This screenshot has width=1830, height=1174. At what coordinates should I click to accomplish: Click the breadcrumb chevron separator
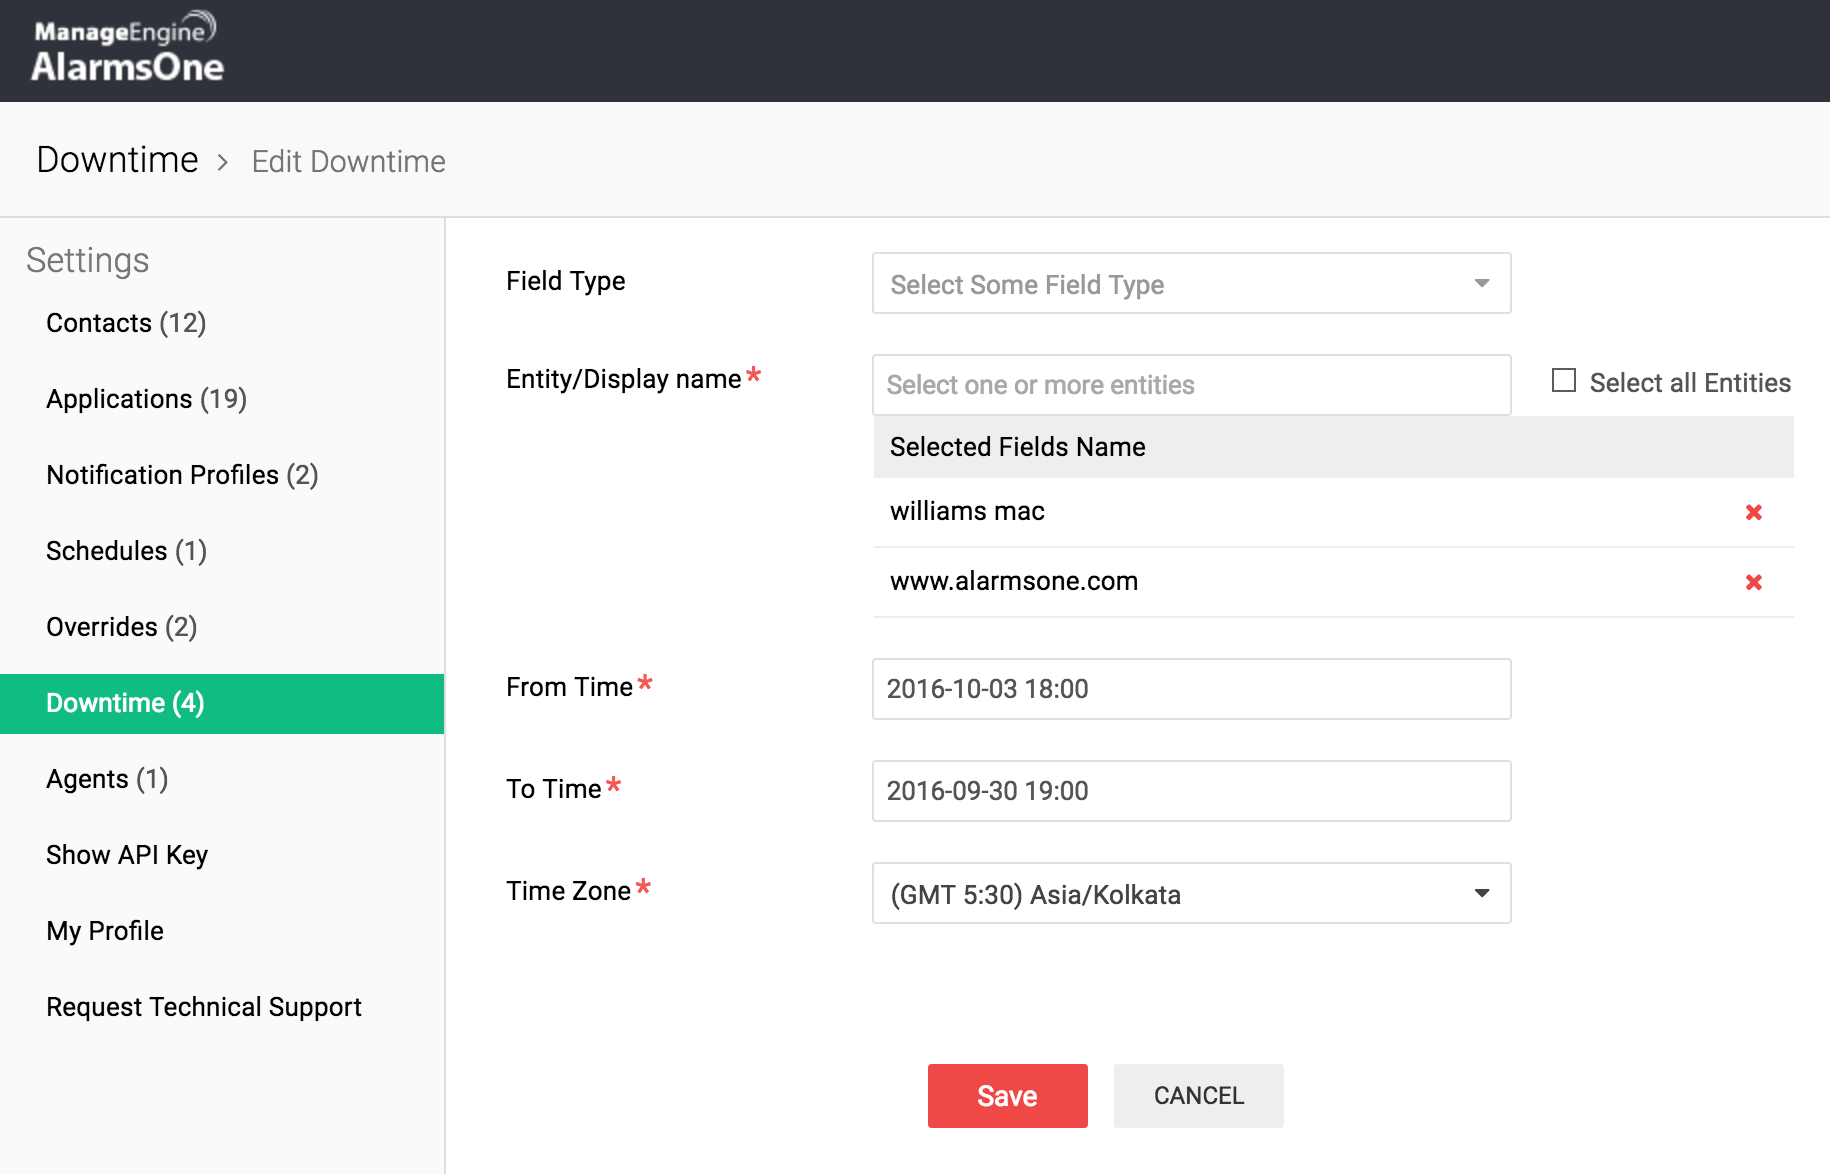click(x=223, y=162)
